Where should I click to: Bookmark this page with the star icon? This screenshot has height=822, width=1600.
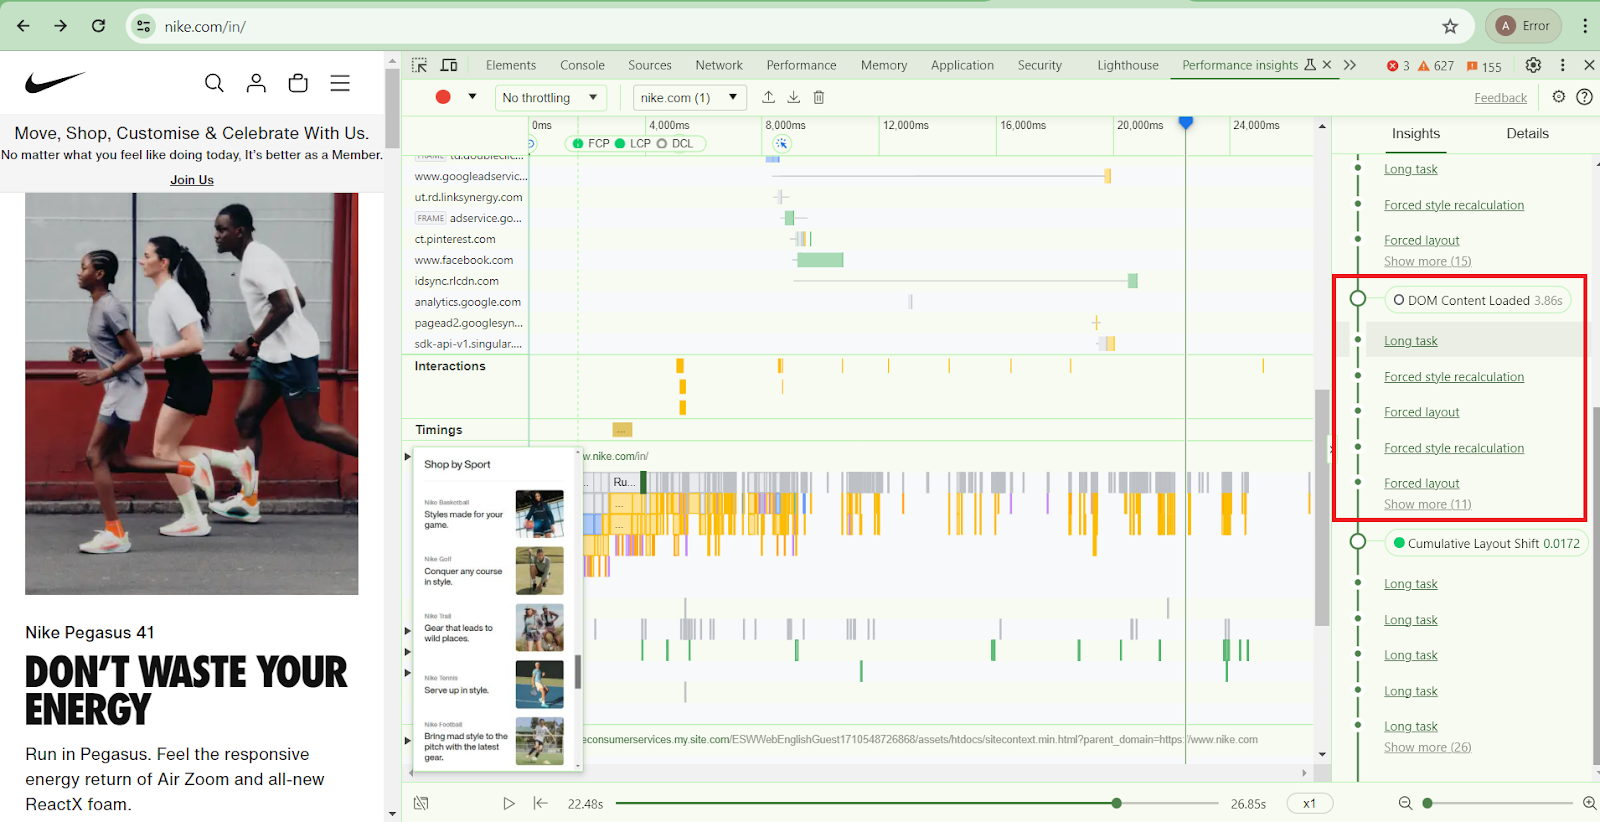pyautogui.click(x=1450, y=26)
